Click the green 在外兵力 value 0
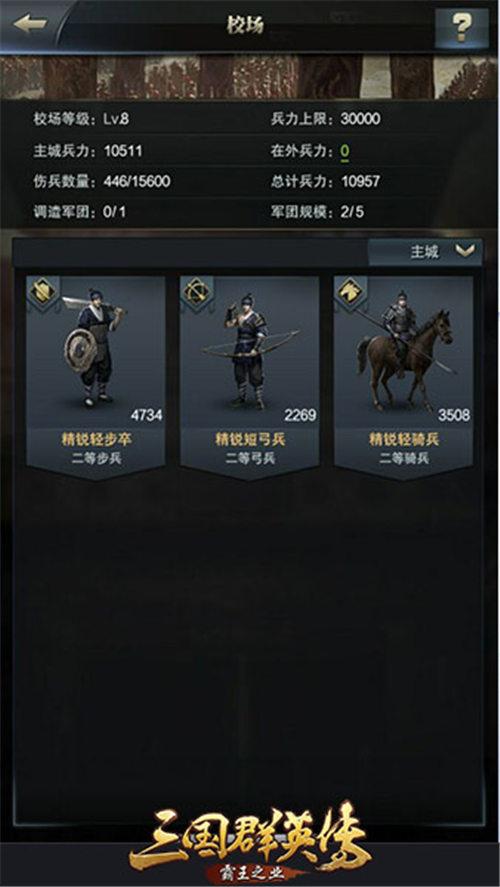 (x=344, y=150)
